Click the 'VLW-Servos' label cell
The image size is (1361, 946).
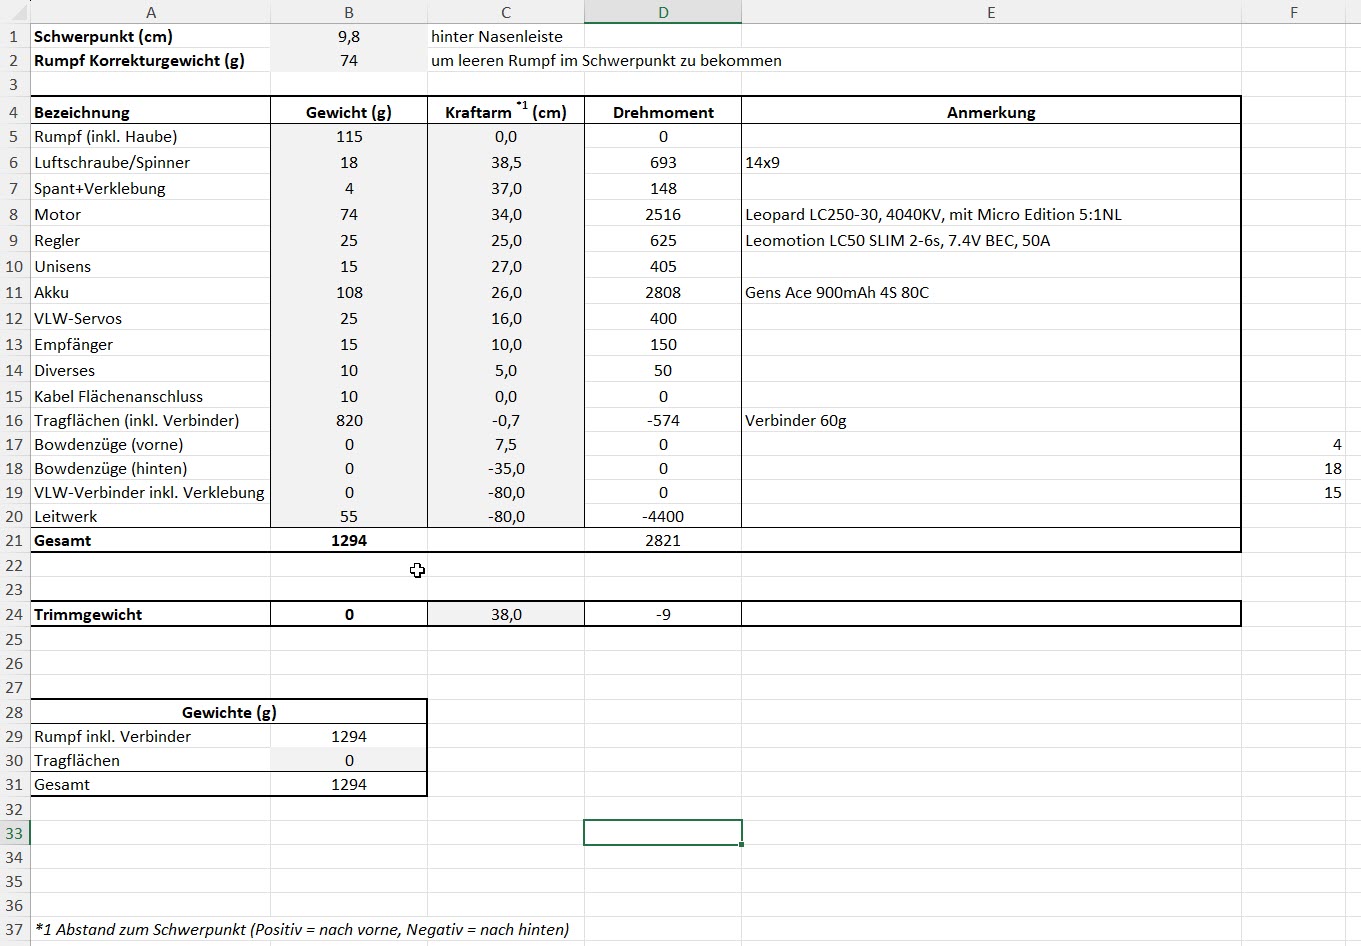pyautogui.click(x=150, y=318)
